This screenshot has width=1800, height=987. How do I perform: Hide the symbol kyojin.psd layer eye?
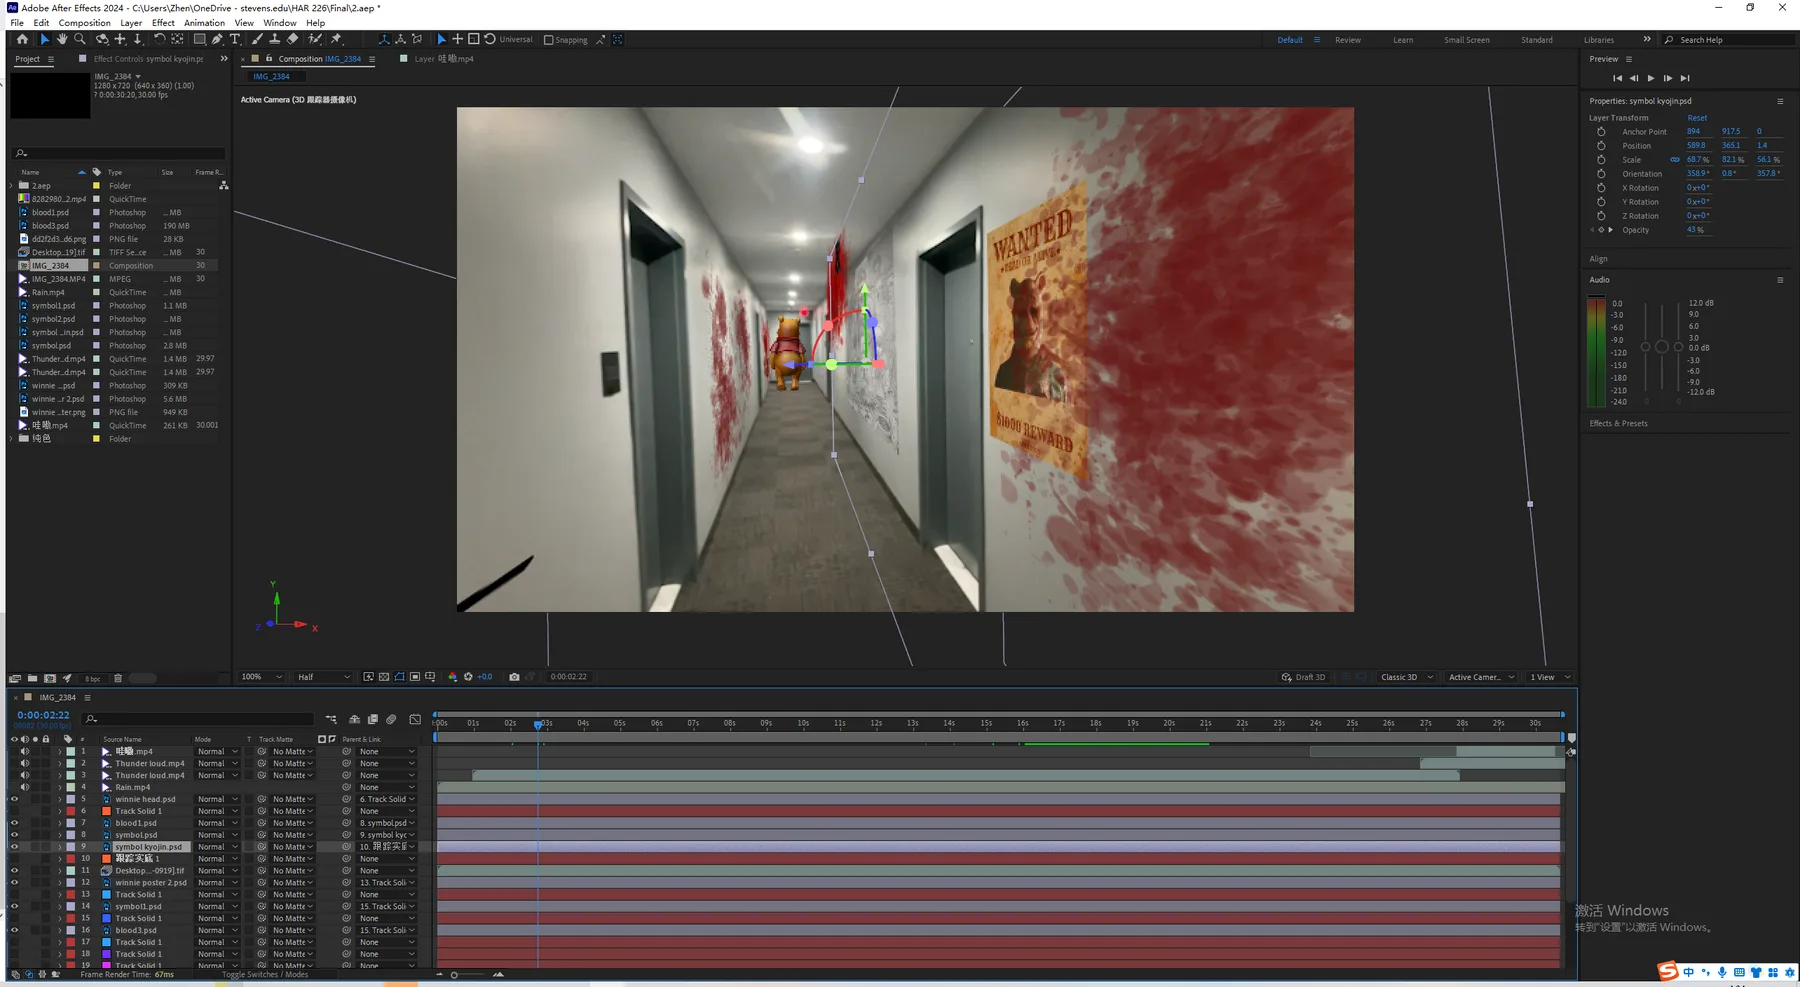[14, 847]
